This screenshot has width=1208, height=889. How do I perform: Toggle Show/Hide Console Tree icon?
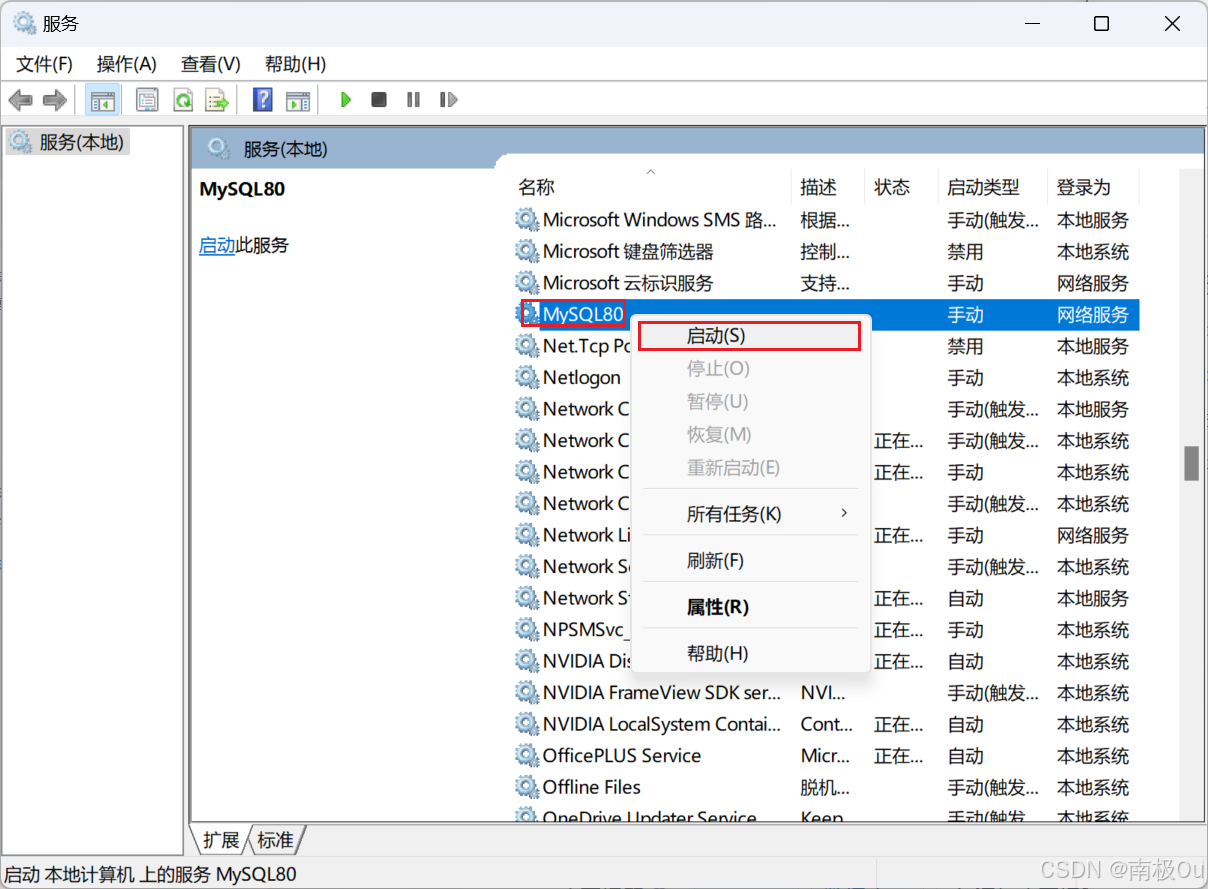tap(103, 100)
